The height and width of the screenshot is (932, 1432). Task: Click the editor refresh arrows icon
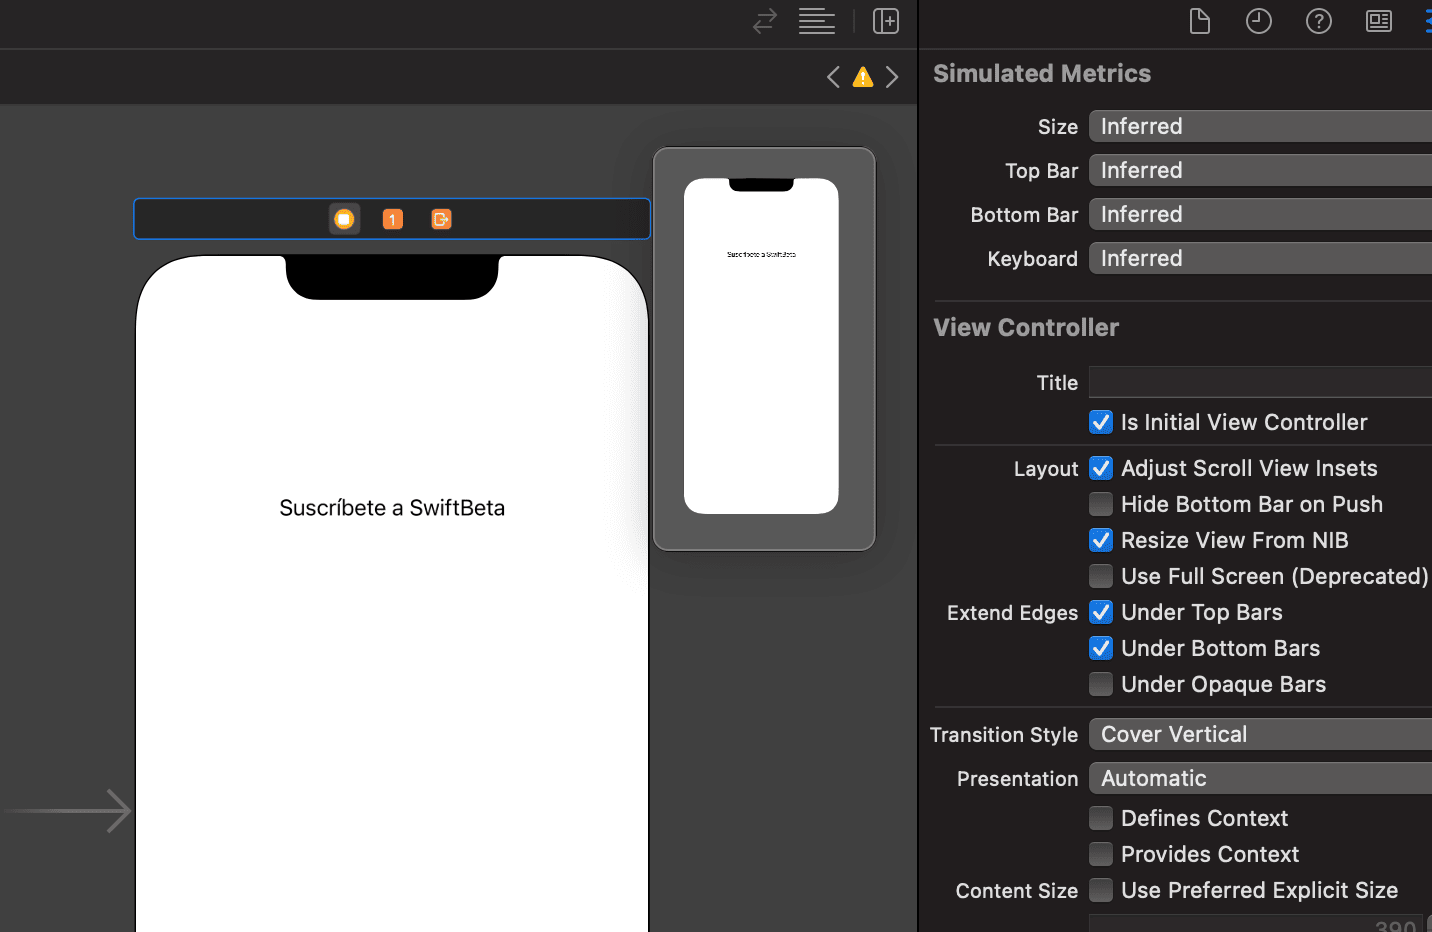765,21
